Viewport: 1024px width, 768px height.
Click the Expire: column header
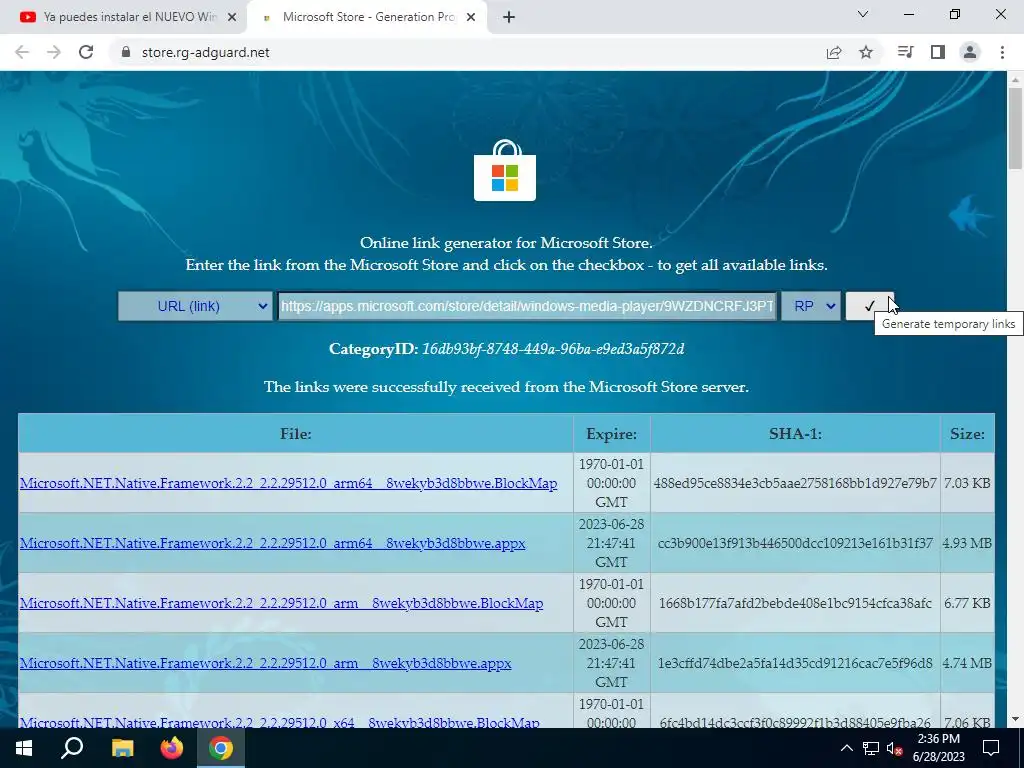(x=611, y=434)
